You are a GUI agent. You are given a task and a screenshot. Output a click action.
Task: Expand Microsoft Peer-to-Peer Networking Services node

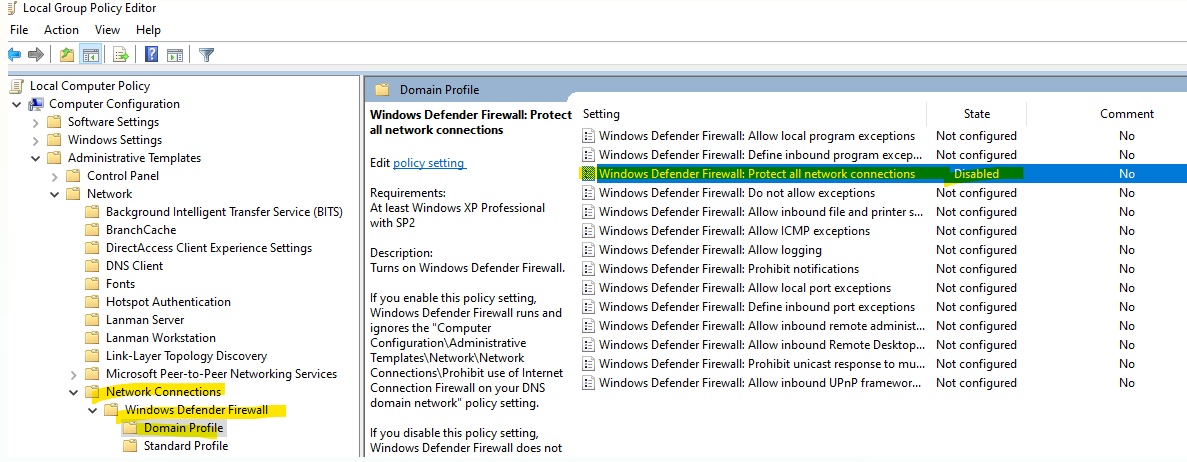tap(73, 374)
